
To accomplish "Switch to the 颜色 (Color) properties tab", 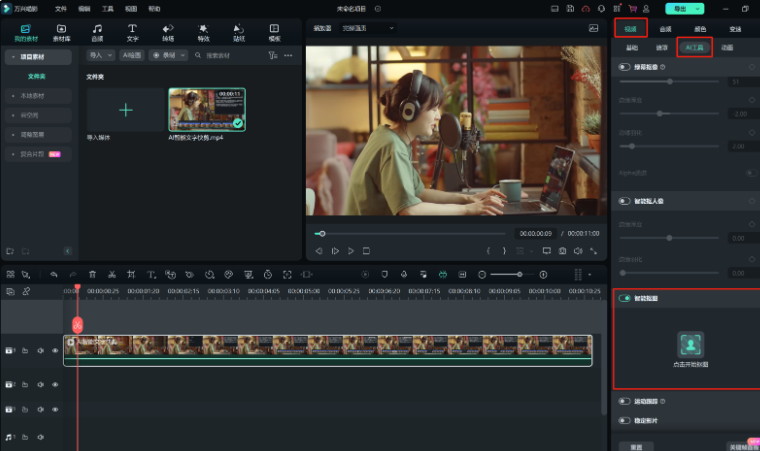I will 700,29.
